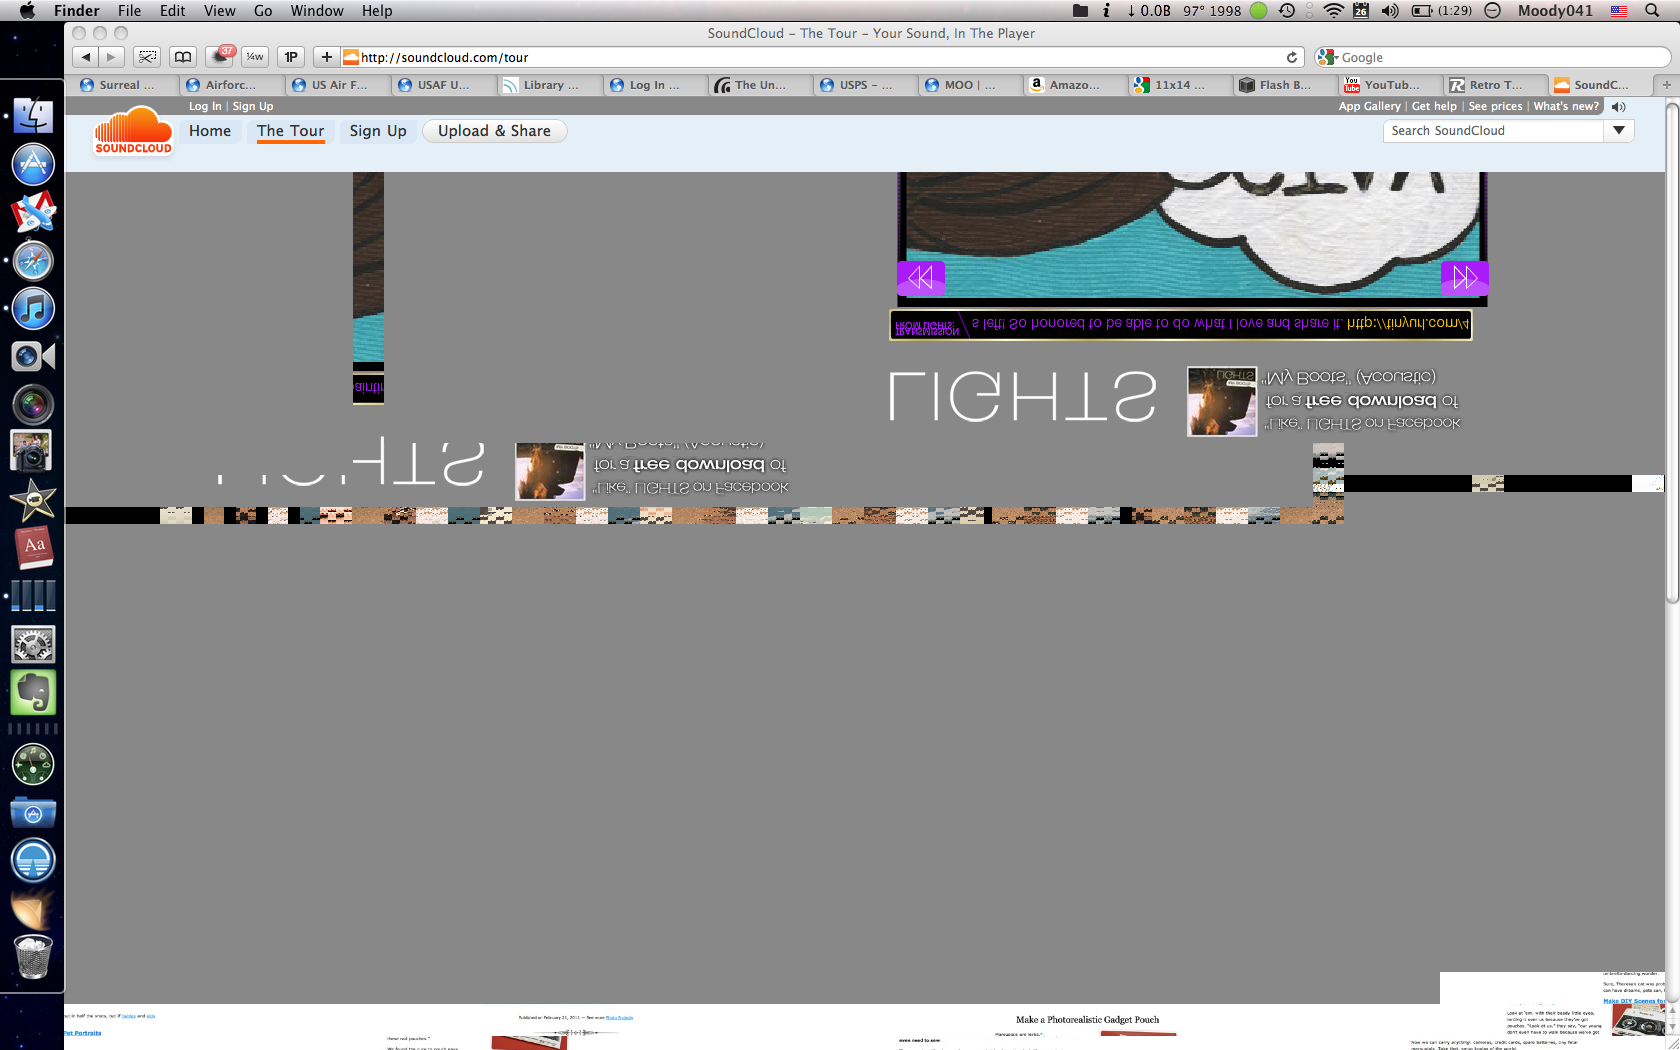Viewport: 1680px width, 1050px height.
Task: Click the toolbar extension with red 37 badge
Action: coord(220,56)
